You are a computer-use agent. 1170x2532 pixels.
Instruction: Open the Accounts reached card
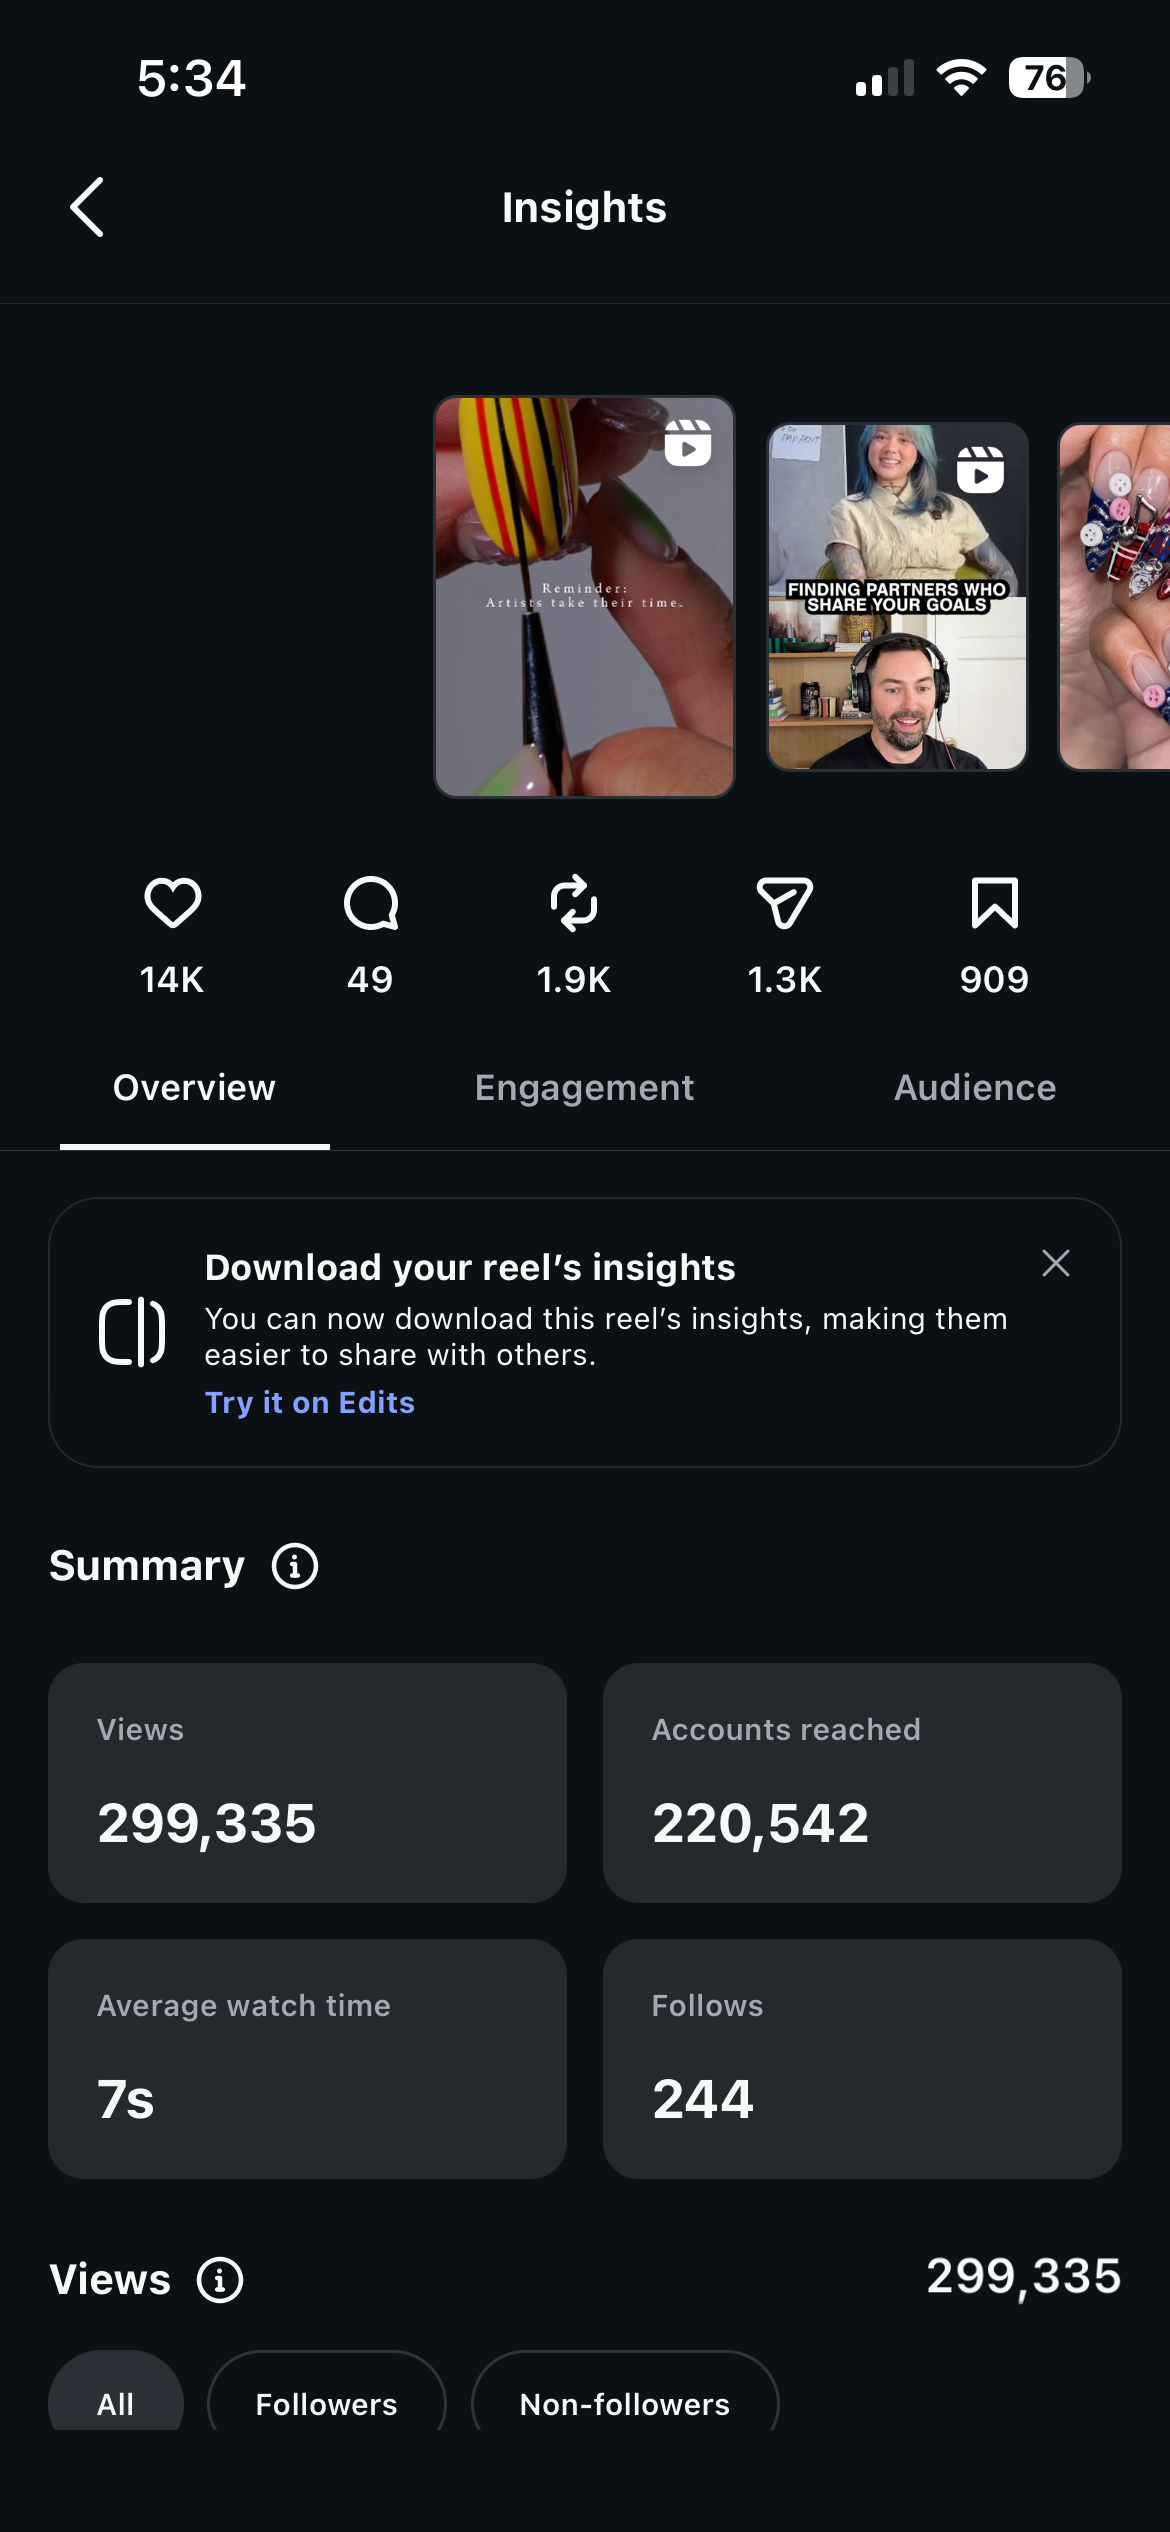(862, 1783)
